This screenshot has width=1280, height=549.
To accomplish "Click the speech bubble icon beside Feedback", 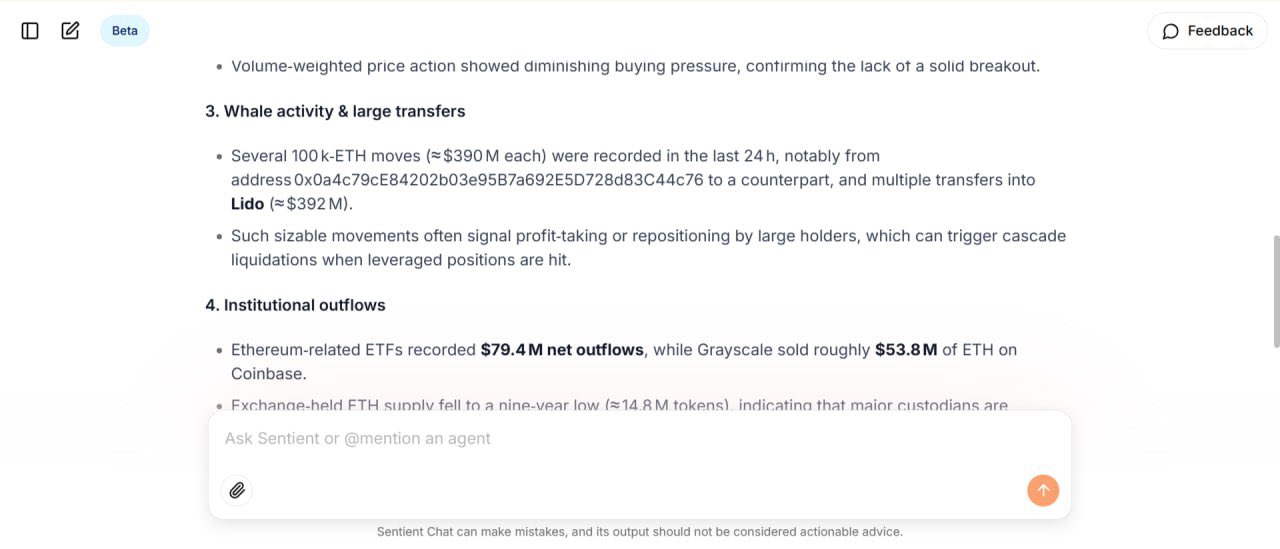I will pos(1170,31).
